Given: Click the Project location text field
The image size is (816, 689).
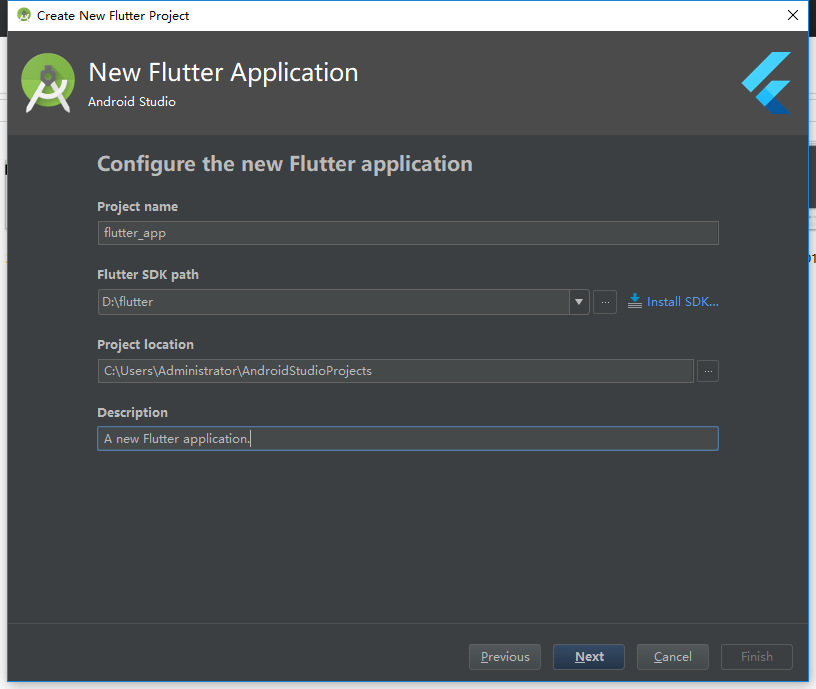Looking at the screenshot, I should [x=396, y=371].
